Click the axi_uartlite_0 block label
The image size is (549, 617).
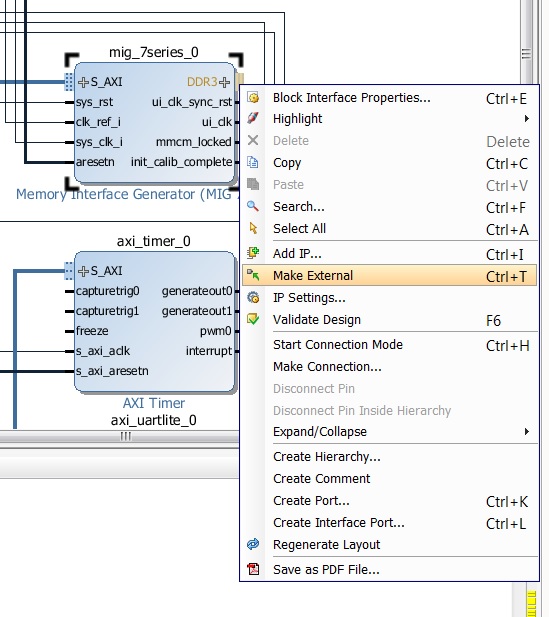153,421
